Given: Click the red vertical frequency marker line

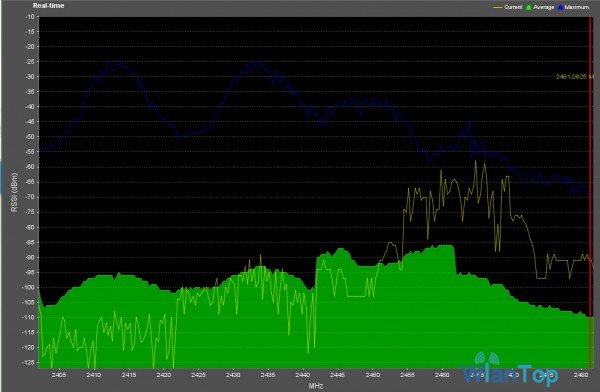Looking at the screenshot, I should tap(590, 191).
